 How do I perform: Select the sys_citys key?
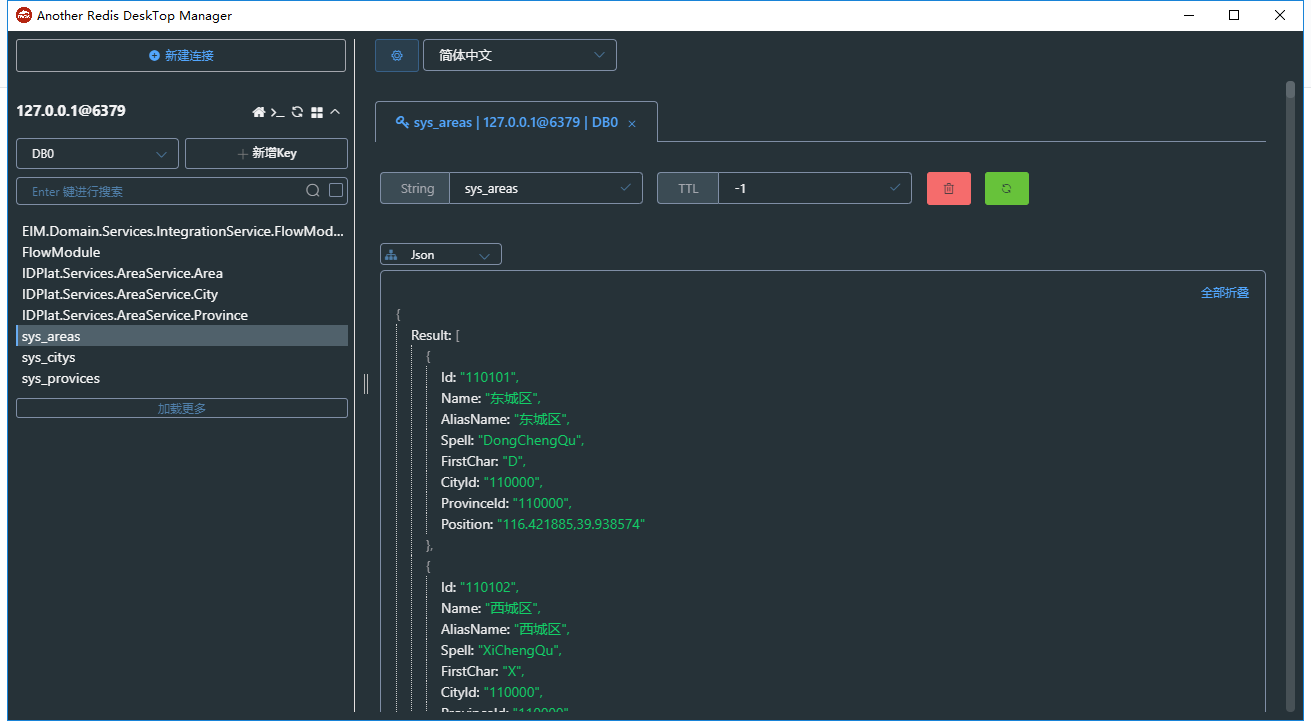[x=182, y=357]
